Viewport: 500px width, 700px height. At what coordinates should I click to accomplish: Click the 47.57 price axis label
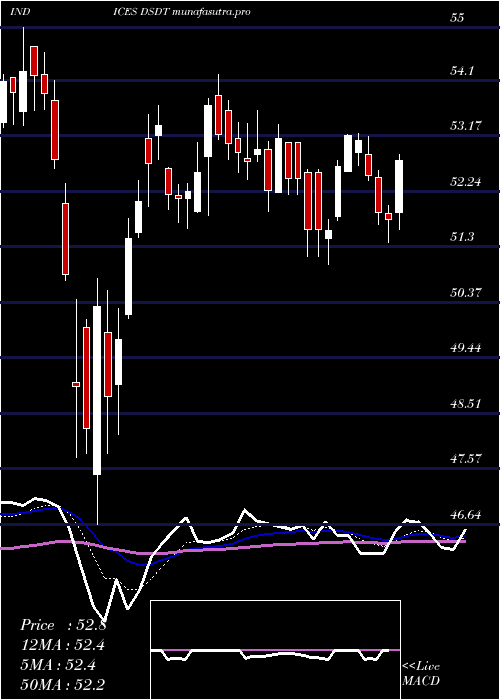coord(466,458)
